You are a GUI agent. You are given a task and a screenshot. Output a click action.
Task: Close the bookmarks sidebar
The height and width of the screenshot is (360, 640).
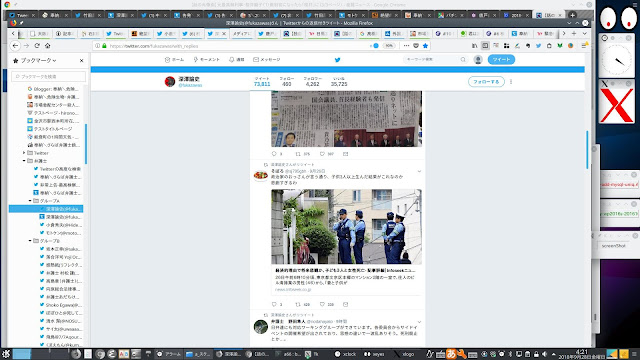coord(82,60)
